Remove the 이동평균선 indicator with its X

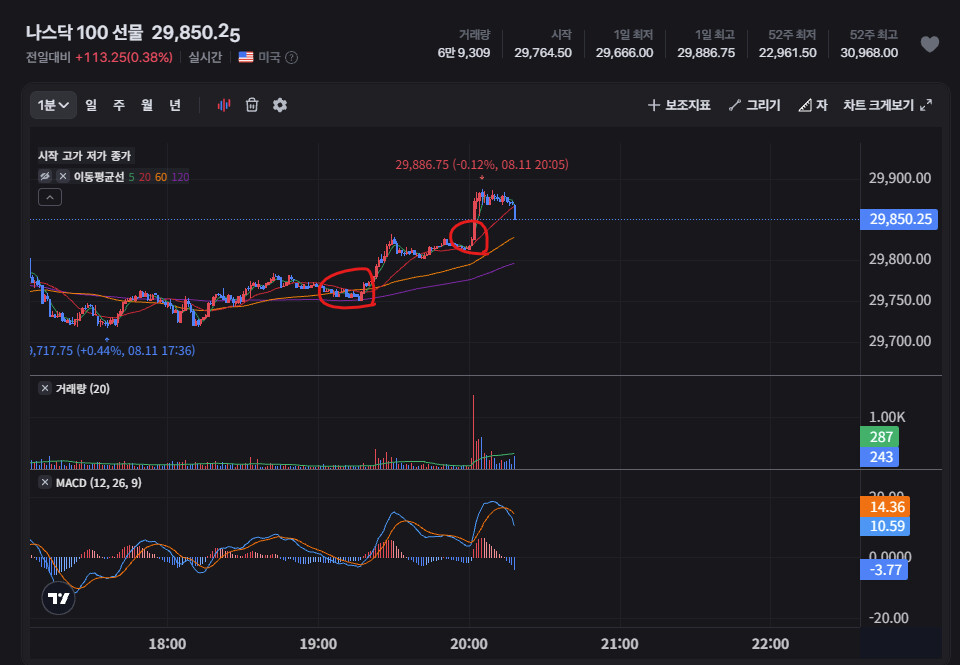pos(62,176)
